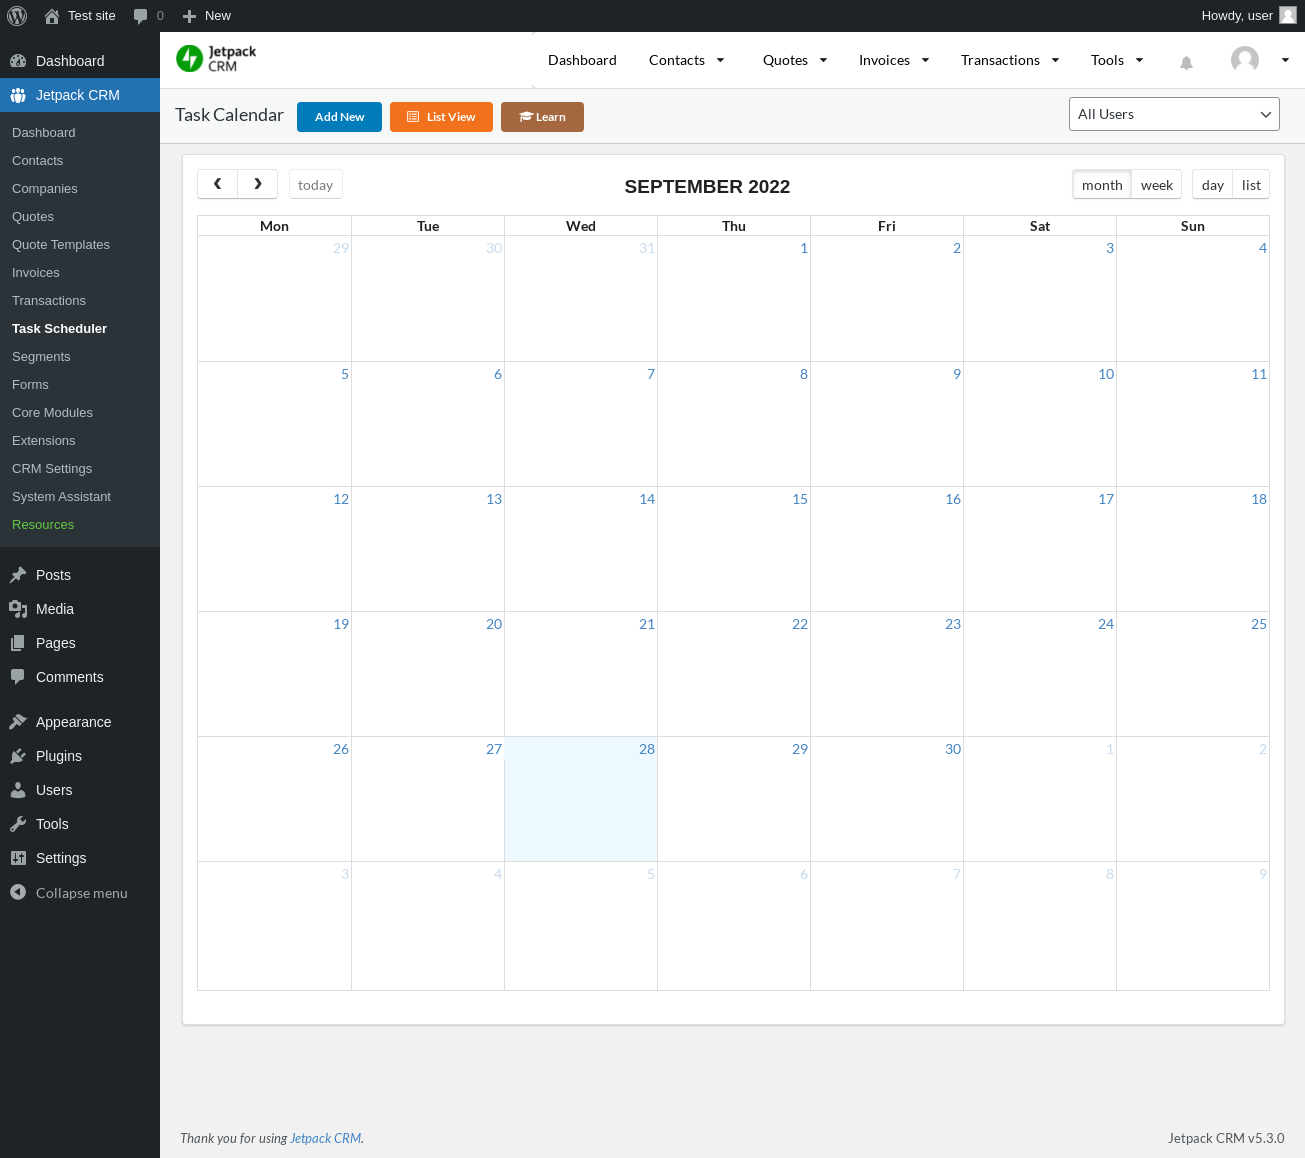Expand the Tools menu arrow in top nav

[1139, 60]
